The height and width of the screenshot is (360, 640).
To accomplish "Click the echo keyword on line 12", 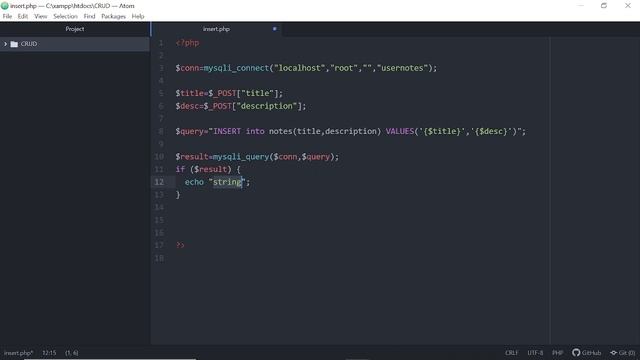I will point(194,182).
